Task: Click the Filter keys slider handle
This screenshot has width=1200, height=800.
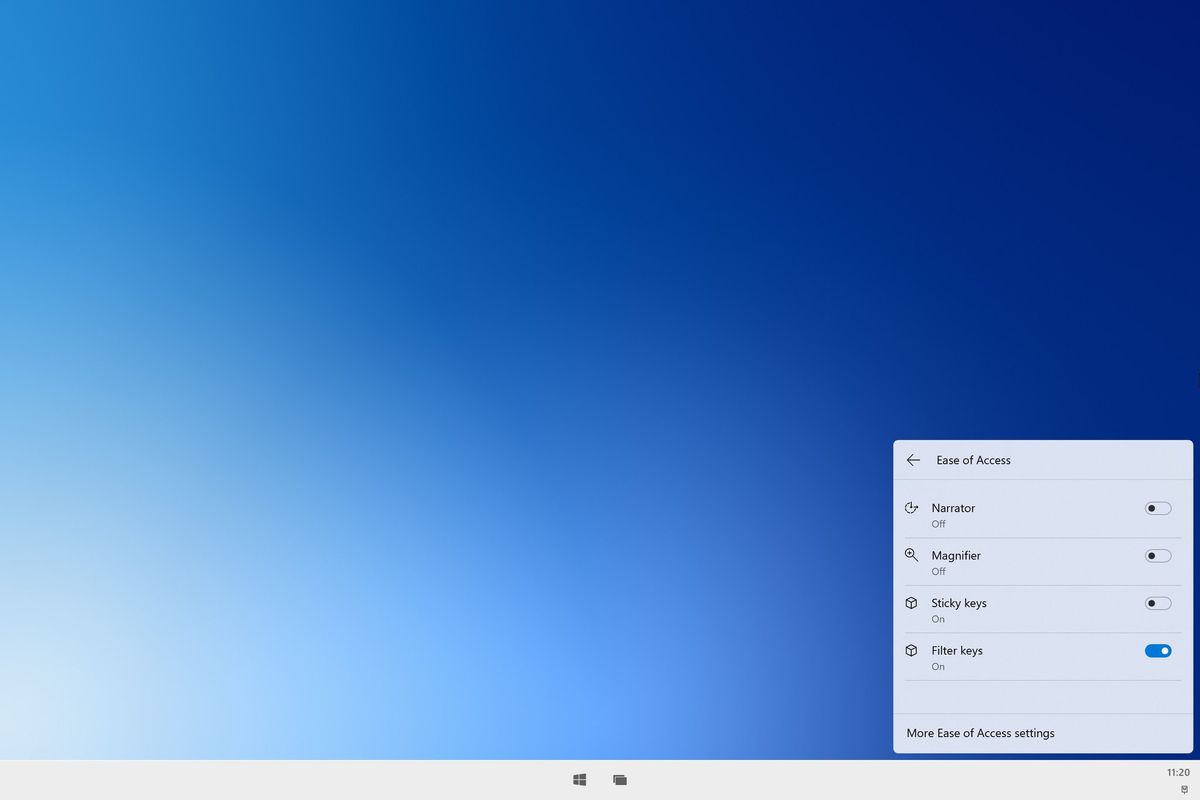Action: [x=1164, y=650]
